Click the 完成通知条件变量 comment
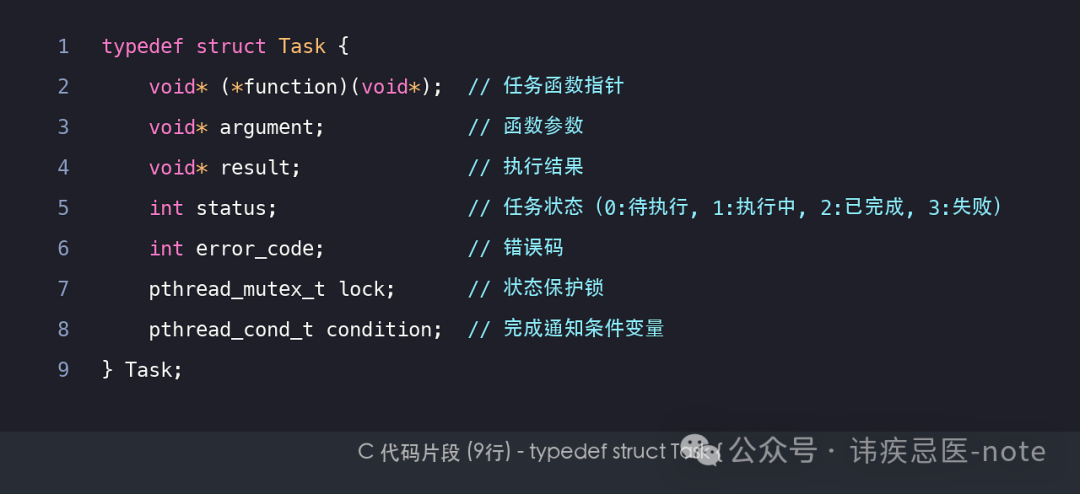Viewport: 1080px width, 494px height. [584, 329]
